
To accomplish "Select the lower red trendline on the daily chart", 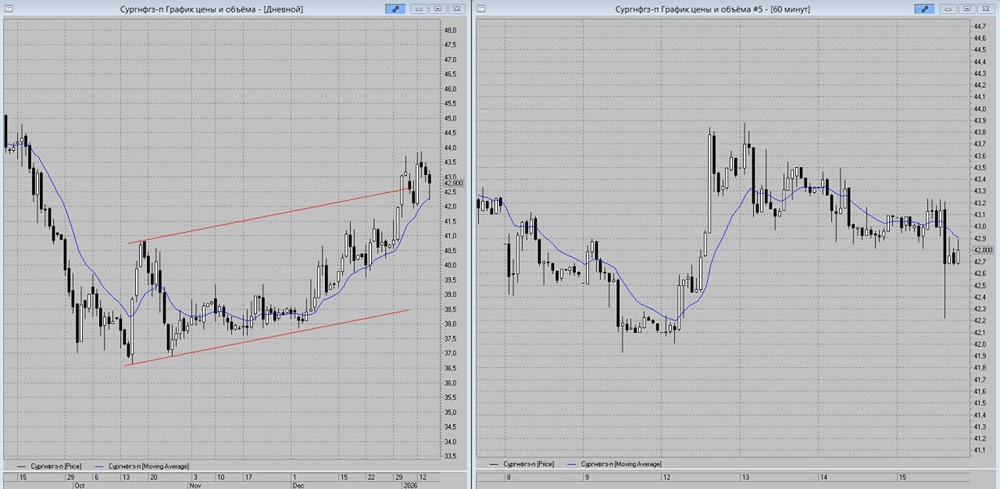I will pos(268,338).
